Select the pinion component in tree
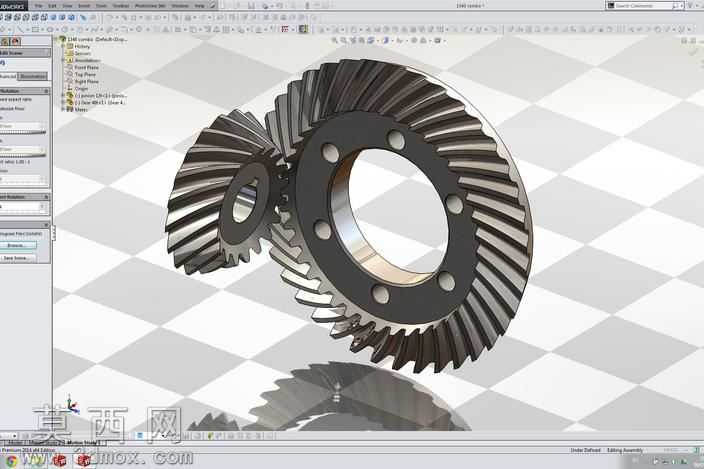The height and width of the screenshot is (469, 704). click(101, 96)
